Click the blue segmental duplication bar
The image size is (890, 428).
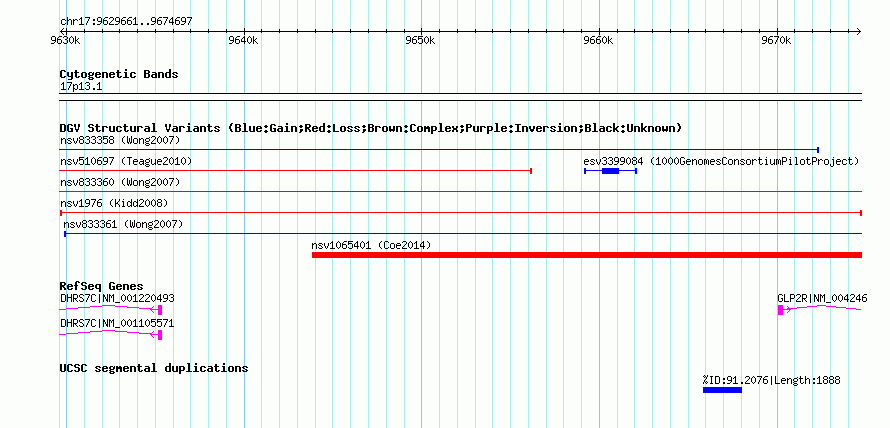click(x=722, y=390)
